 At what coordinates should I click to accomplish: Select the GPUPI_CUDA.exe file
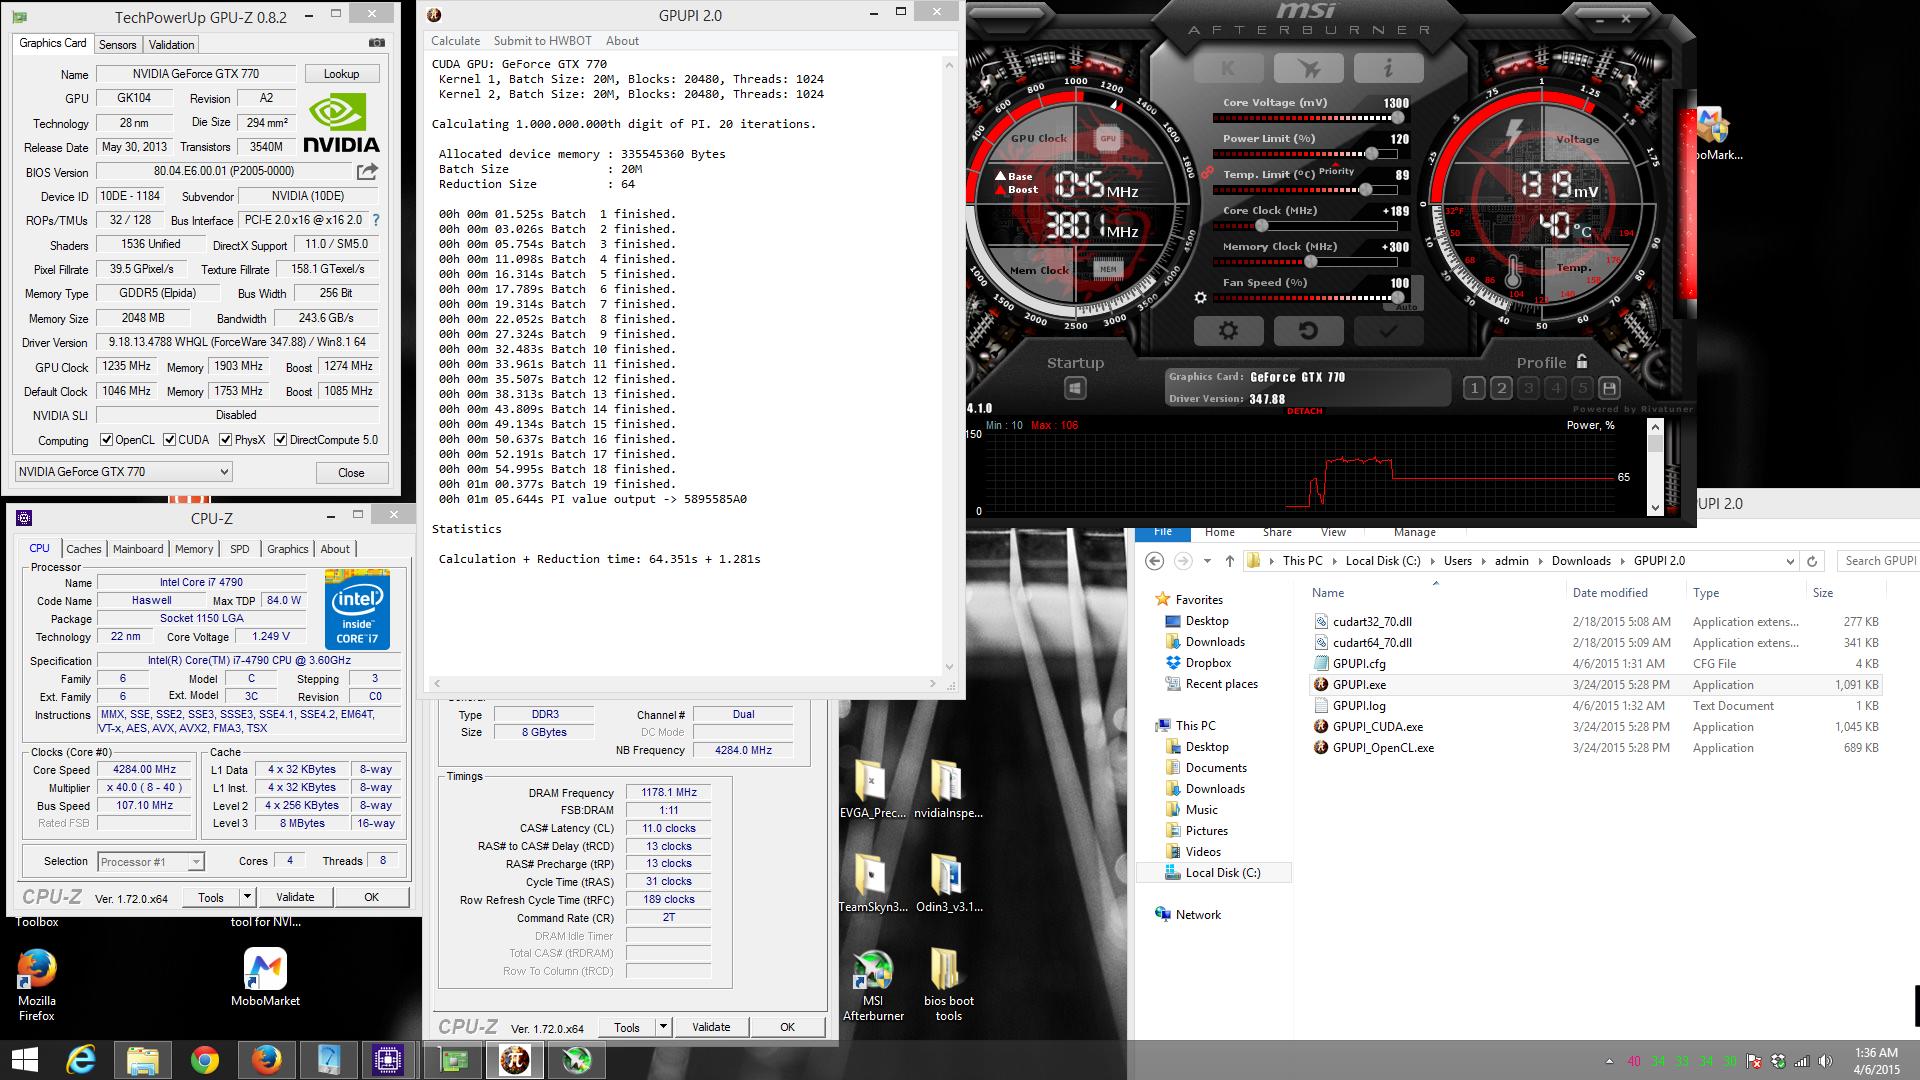point(1377,727)
